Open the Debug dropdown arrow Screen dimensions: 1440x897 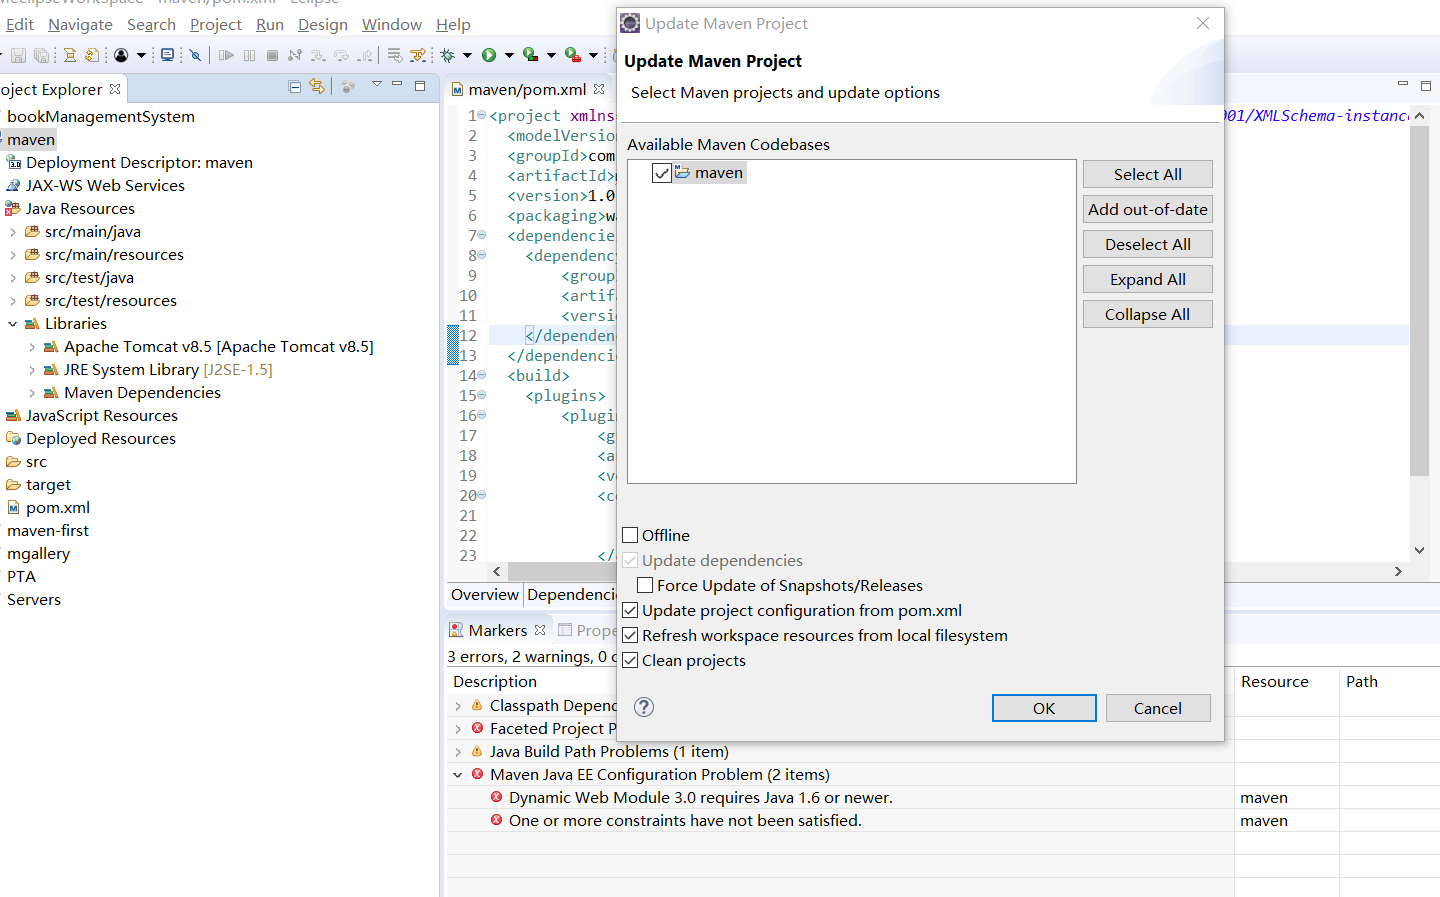[x=467, y=56]
